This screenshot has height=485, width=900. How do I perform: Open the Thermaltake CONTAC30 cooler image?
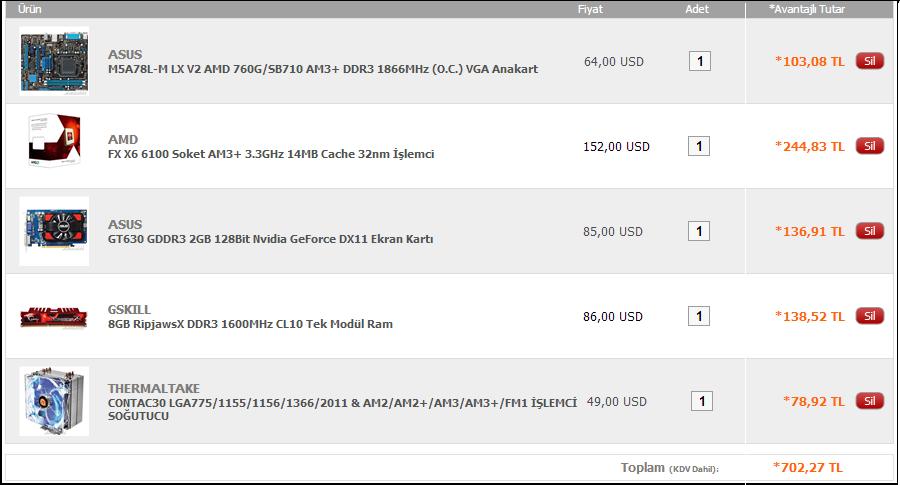[x=54, y=401]
